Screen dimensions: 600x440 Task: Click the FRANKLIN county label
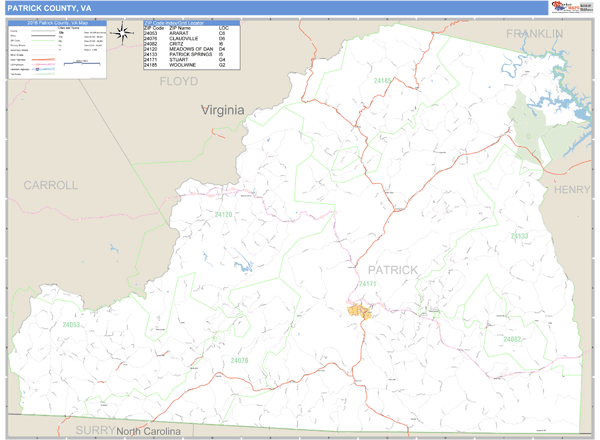(535, 34)
